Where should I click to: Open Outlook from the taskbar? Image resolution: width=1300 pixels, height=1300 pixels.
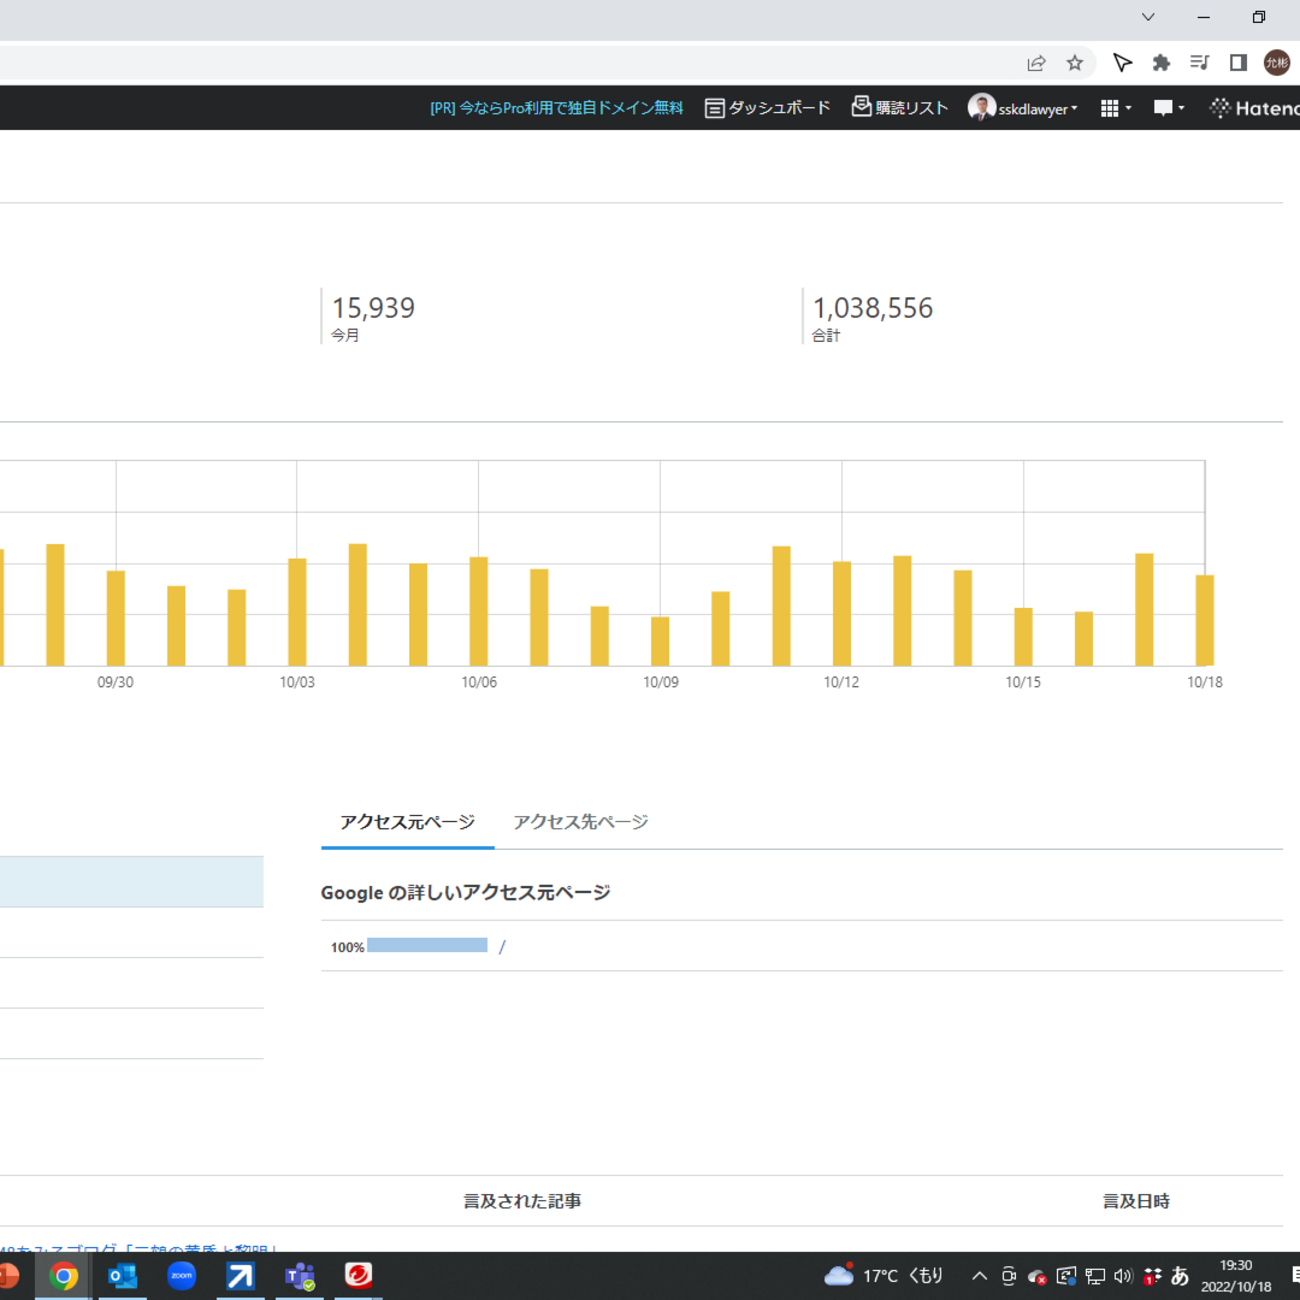coord(122,1276)
